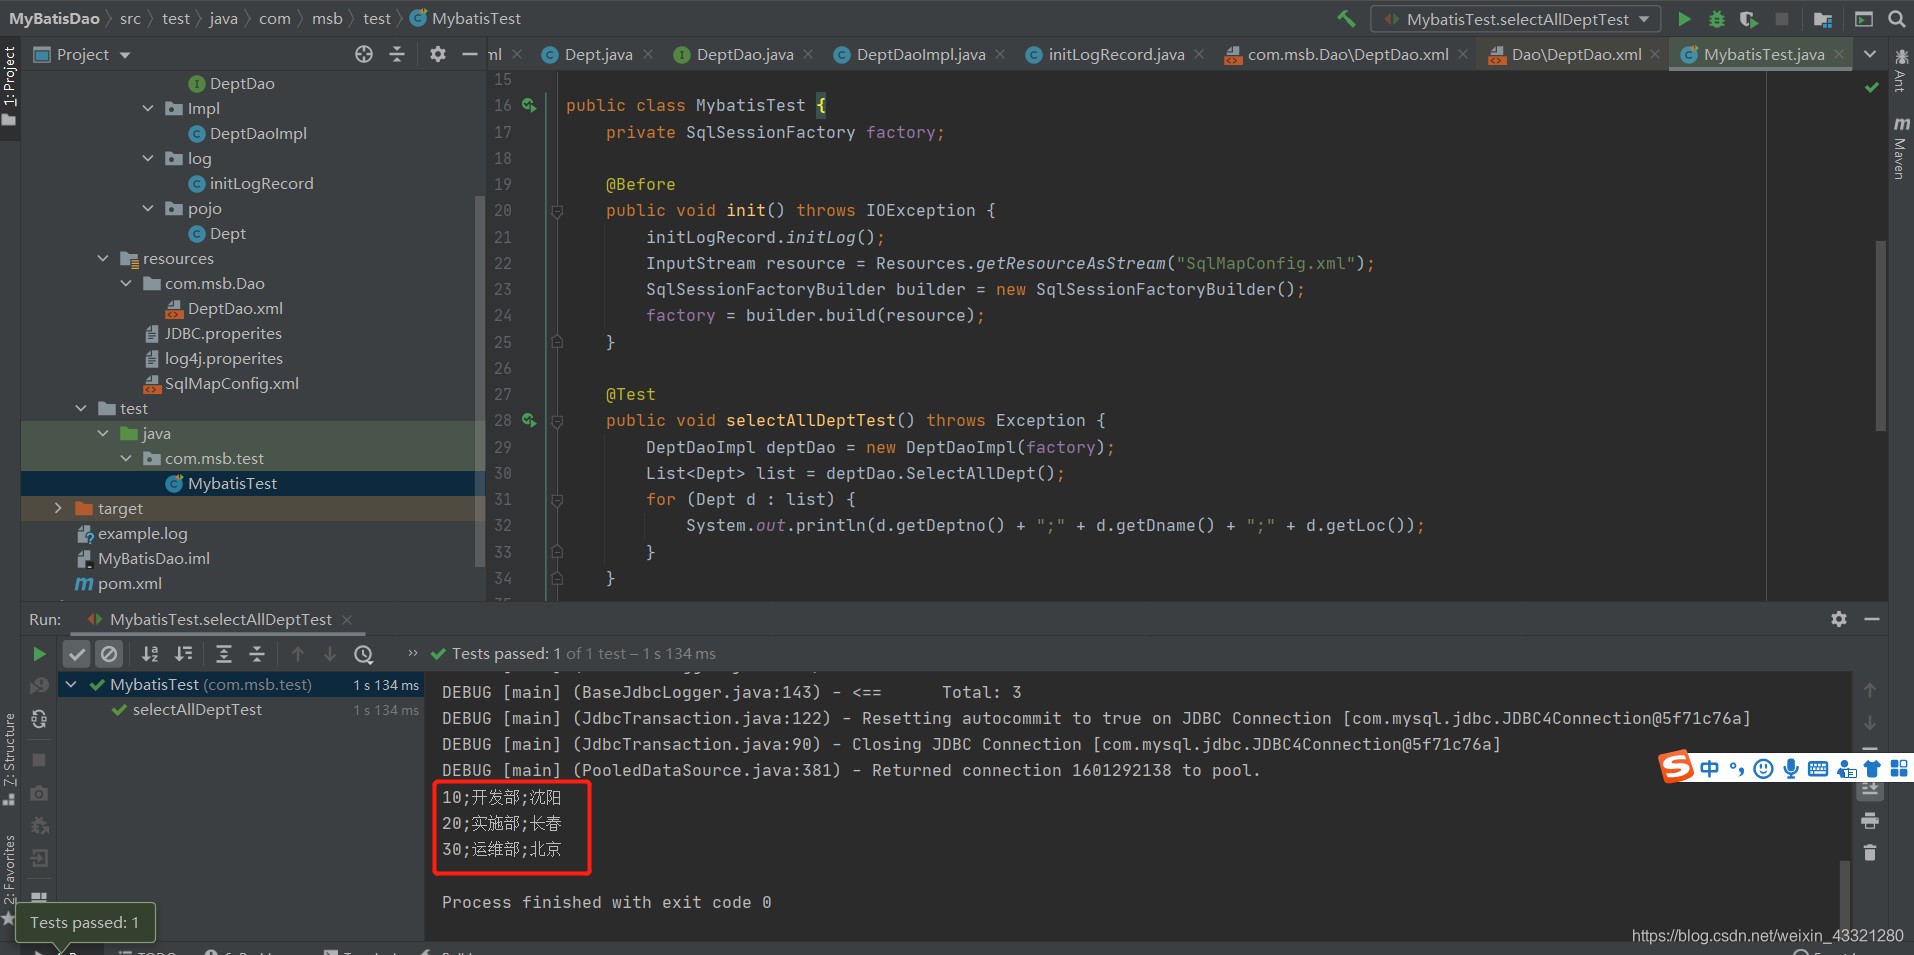Collapse the log folder
Viewport: 1914px width, 955px height.
[148, 158]
